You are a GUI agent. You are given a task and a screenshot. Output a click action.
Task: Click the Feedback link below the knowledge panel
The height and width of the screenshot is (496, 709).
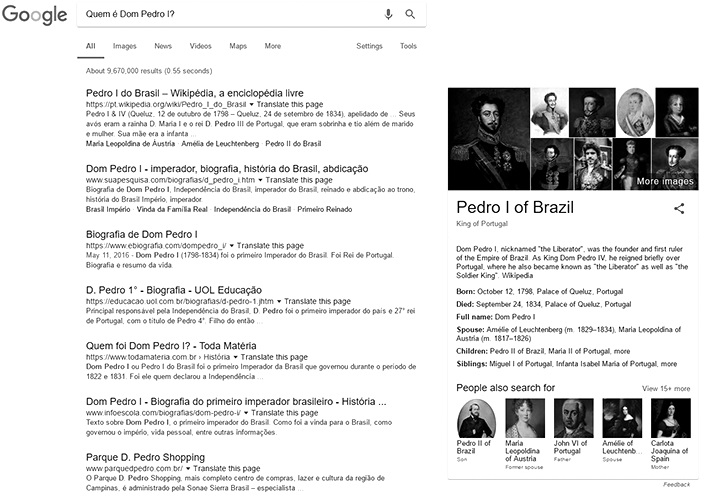[676, 484]
